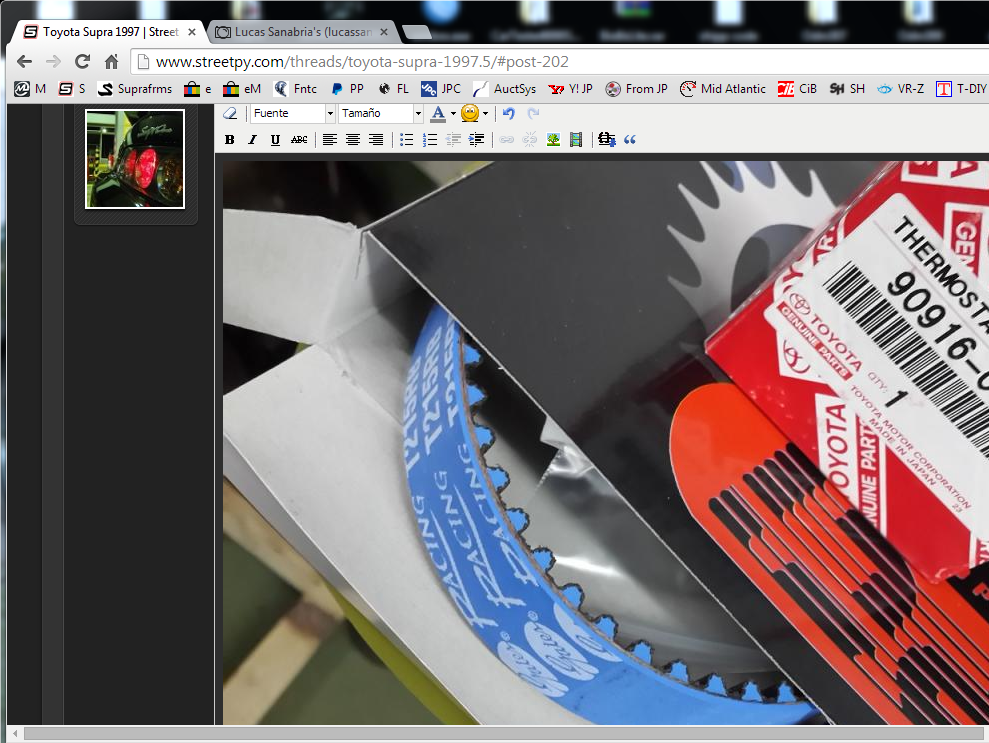Open the PP PayPal bookmark
The height and width of the screenshot is (743, 989).
tap(347, 89)
